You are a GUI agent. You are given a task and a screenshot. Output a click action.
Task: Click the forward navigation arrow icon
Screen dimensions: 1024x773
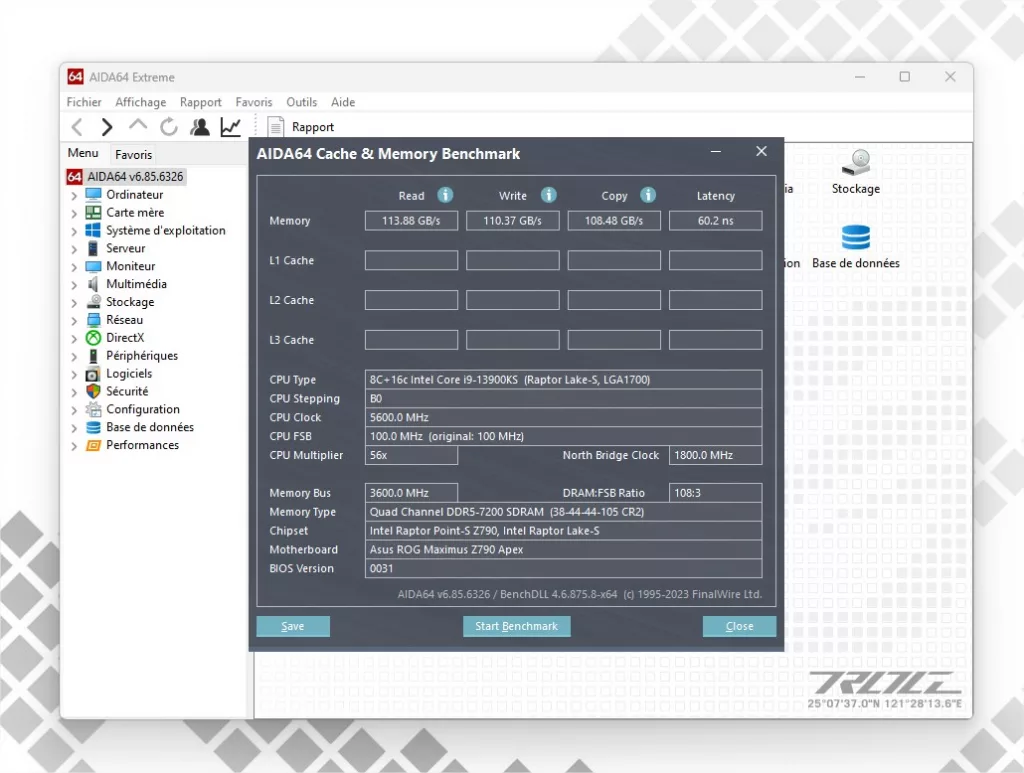click(107, 127)
